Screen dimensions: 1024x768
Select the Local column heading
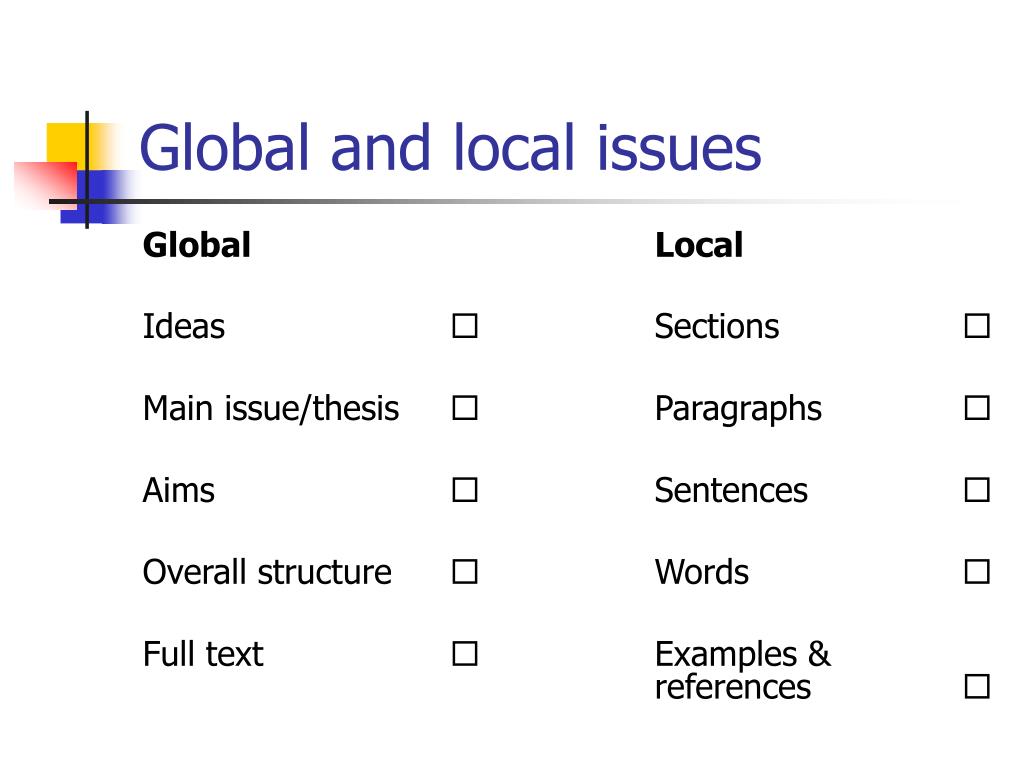click(x=699, y=246)
